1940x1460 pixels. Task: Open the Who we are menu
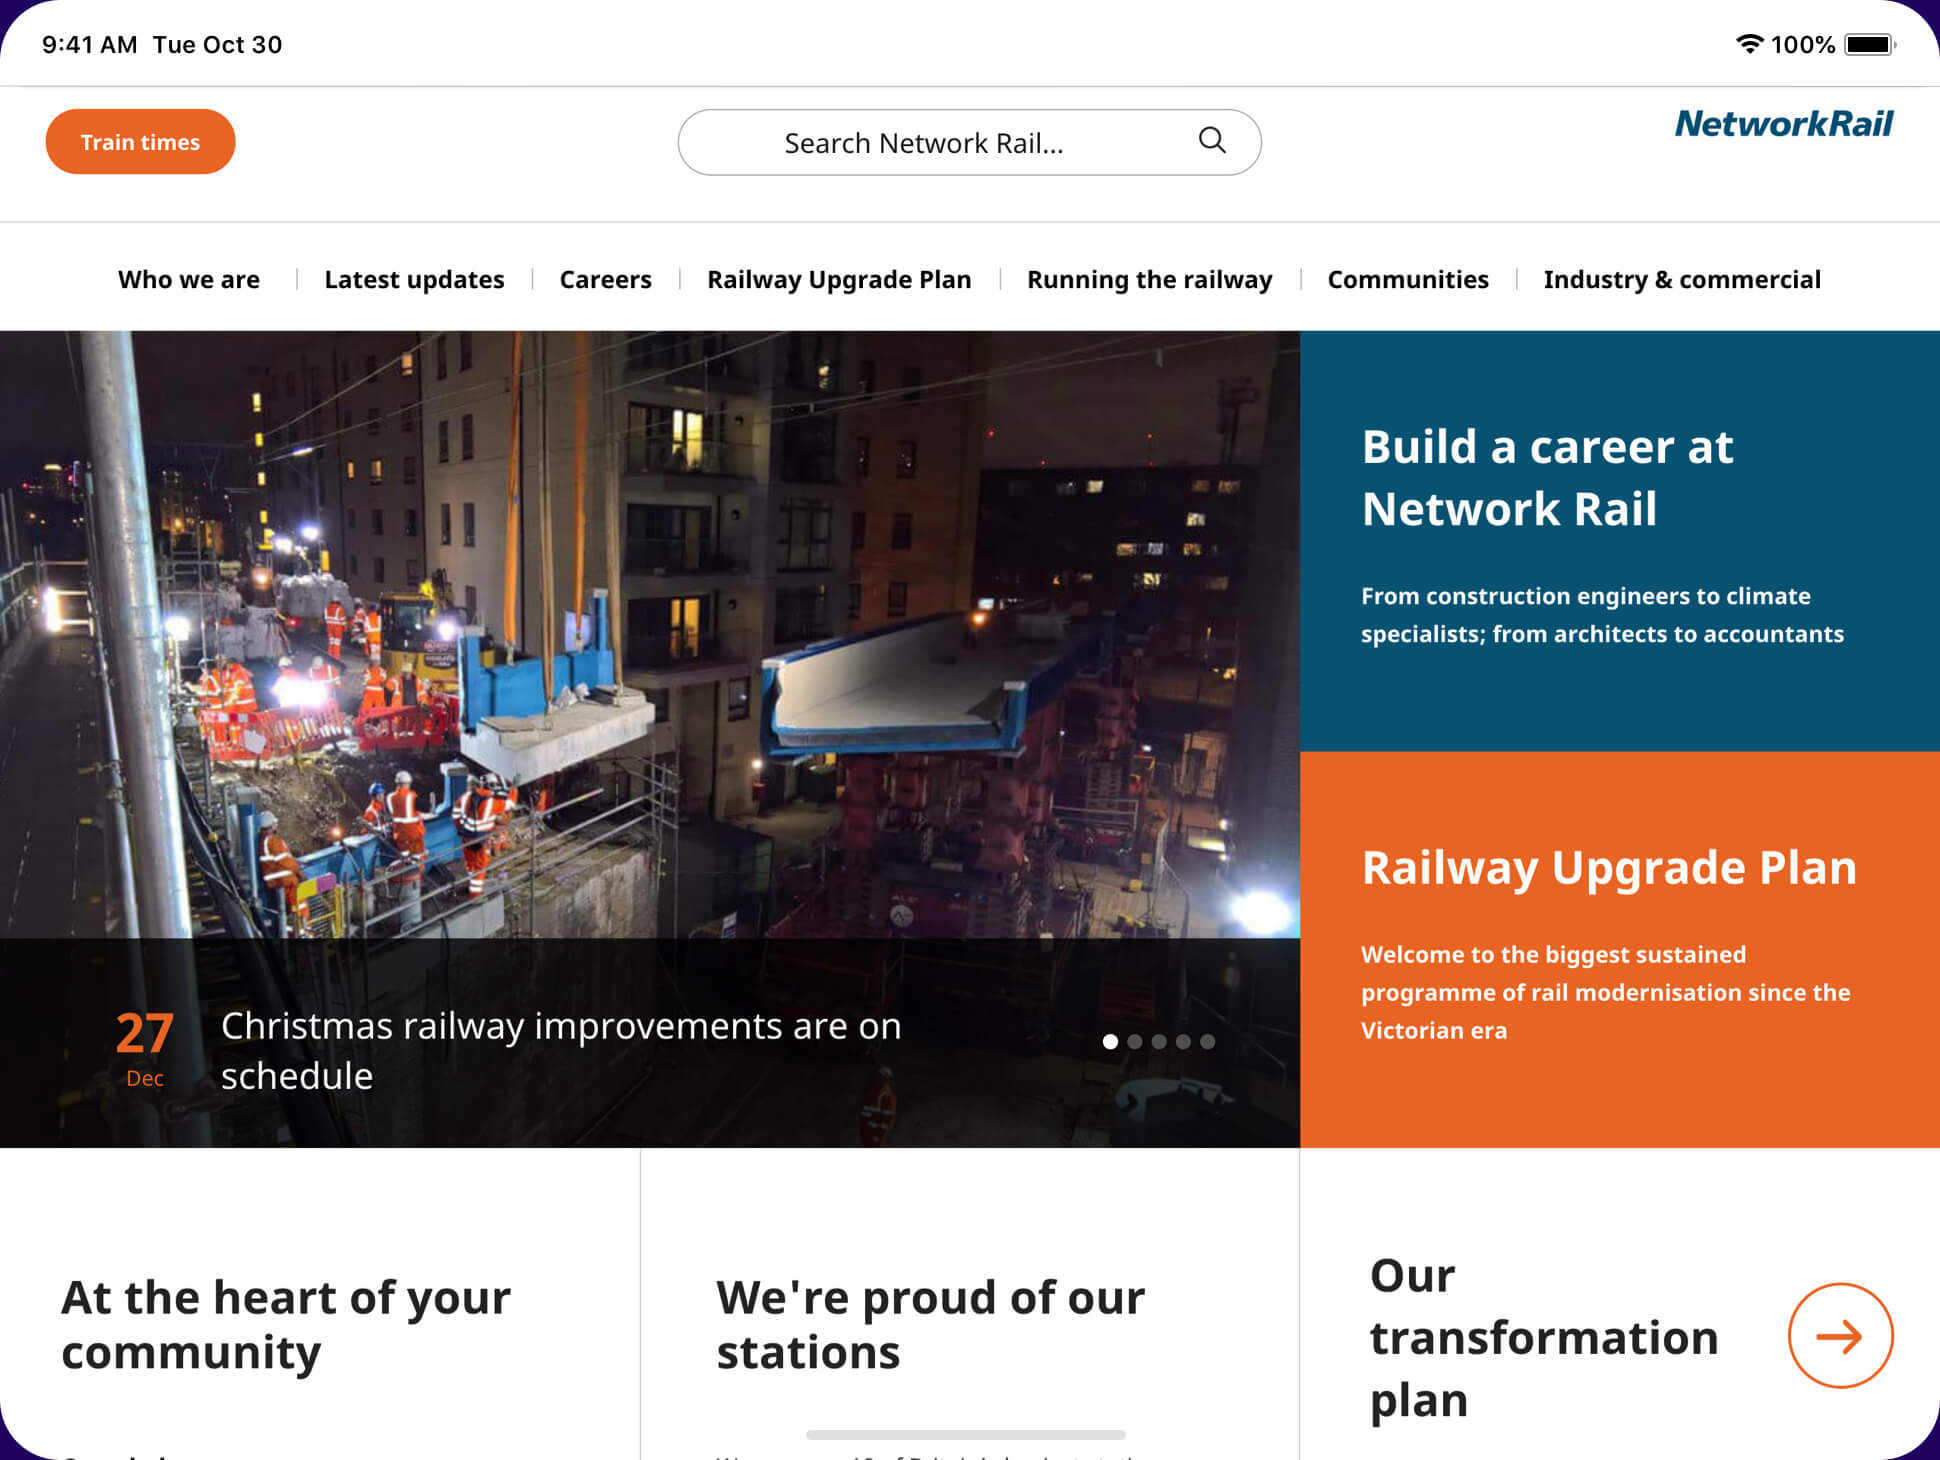(189, 279)
